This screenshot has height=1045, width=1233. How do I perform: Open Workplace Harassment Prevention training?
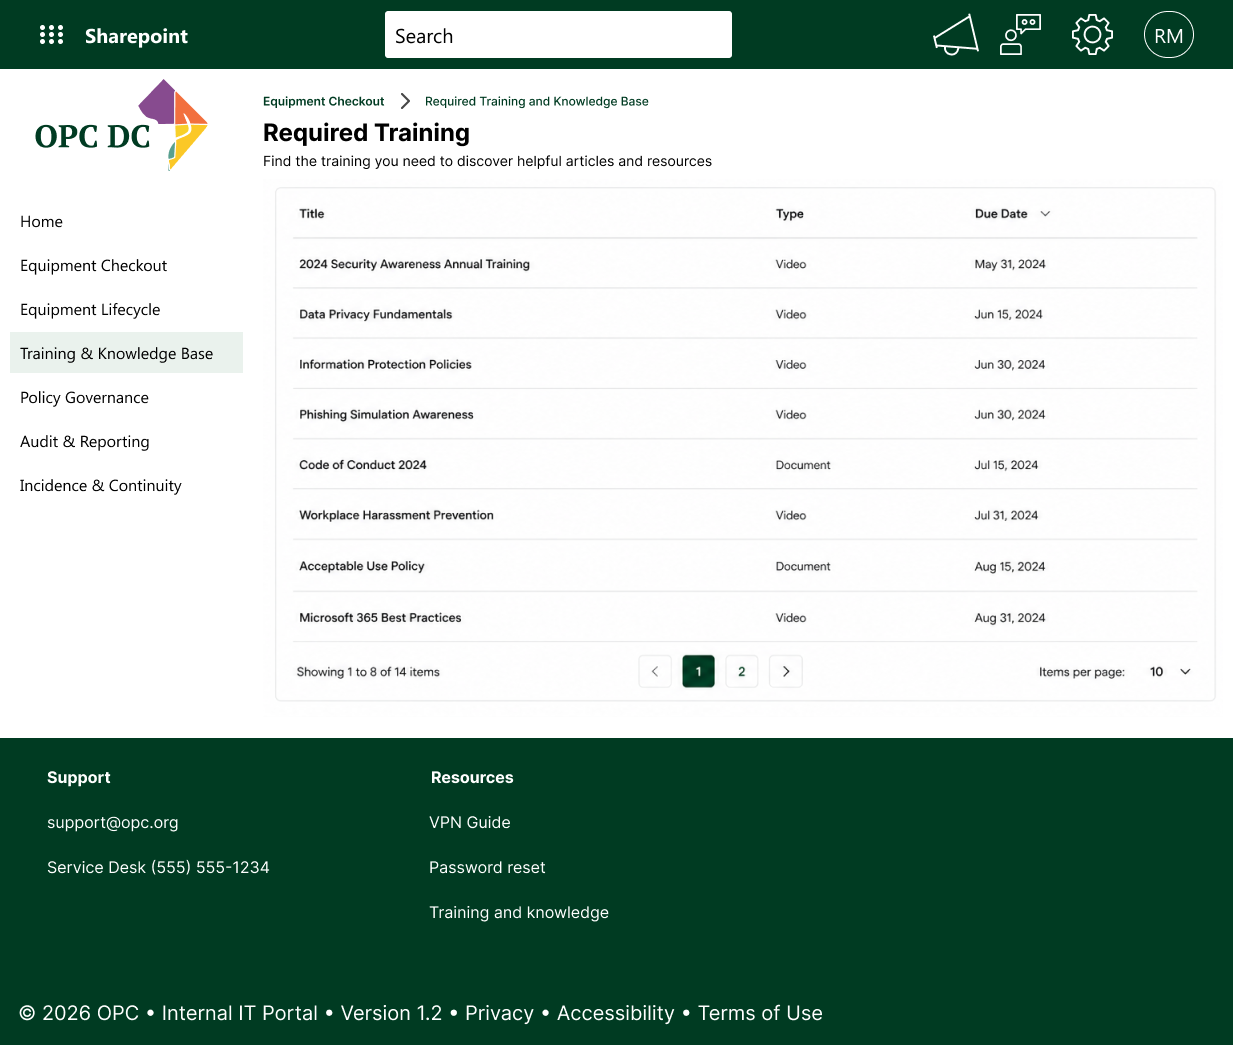[396, 515]
